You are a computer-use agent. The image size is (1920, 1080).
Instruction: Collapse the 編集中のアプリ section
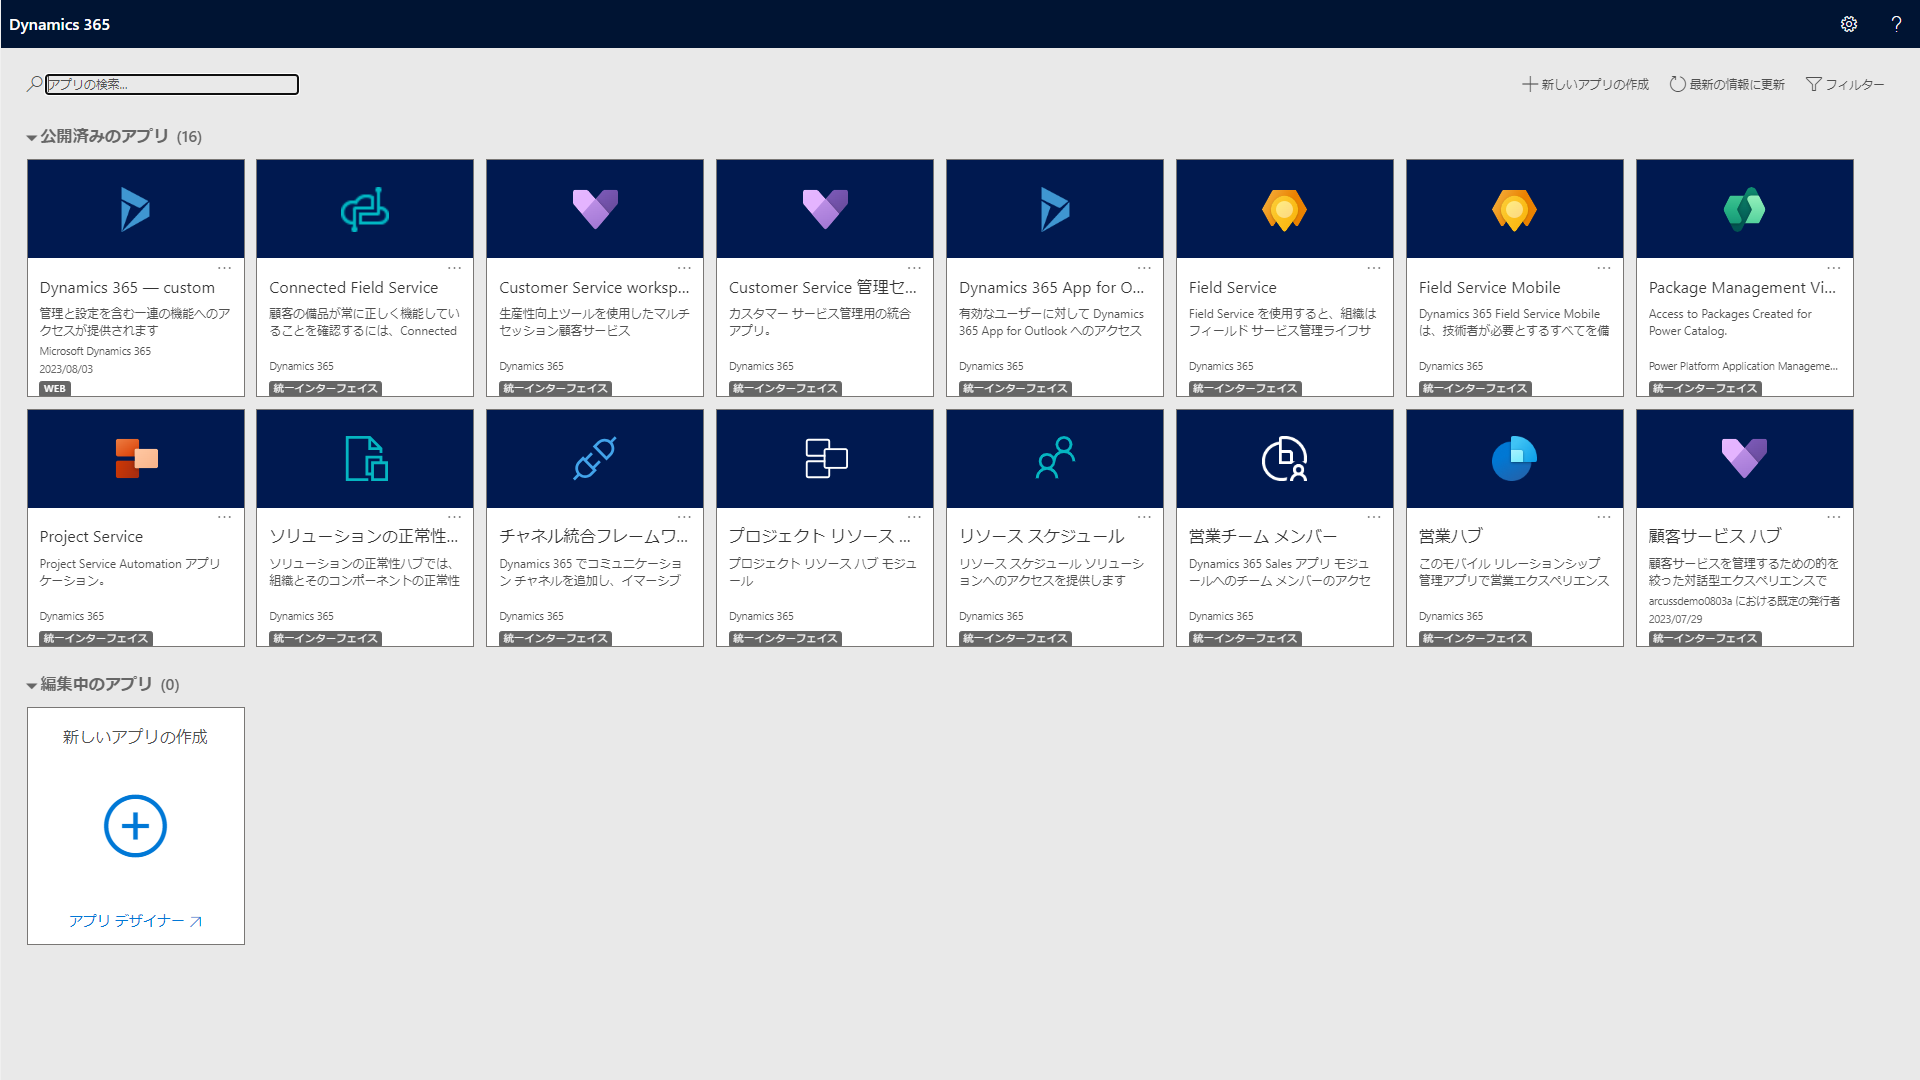coord(32,686)
